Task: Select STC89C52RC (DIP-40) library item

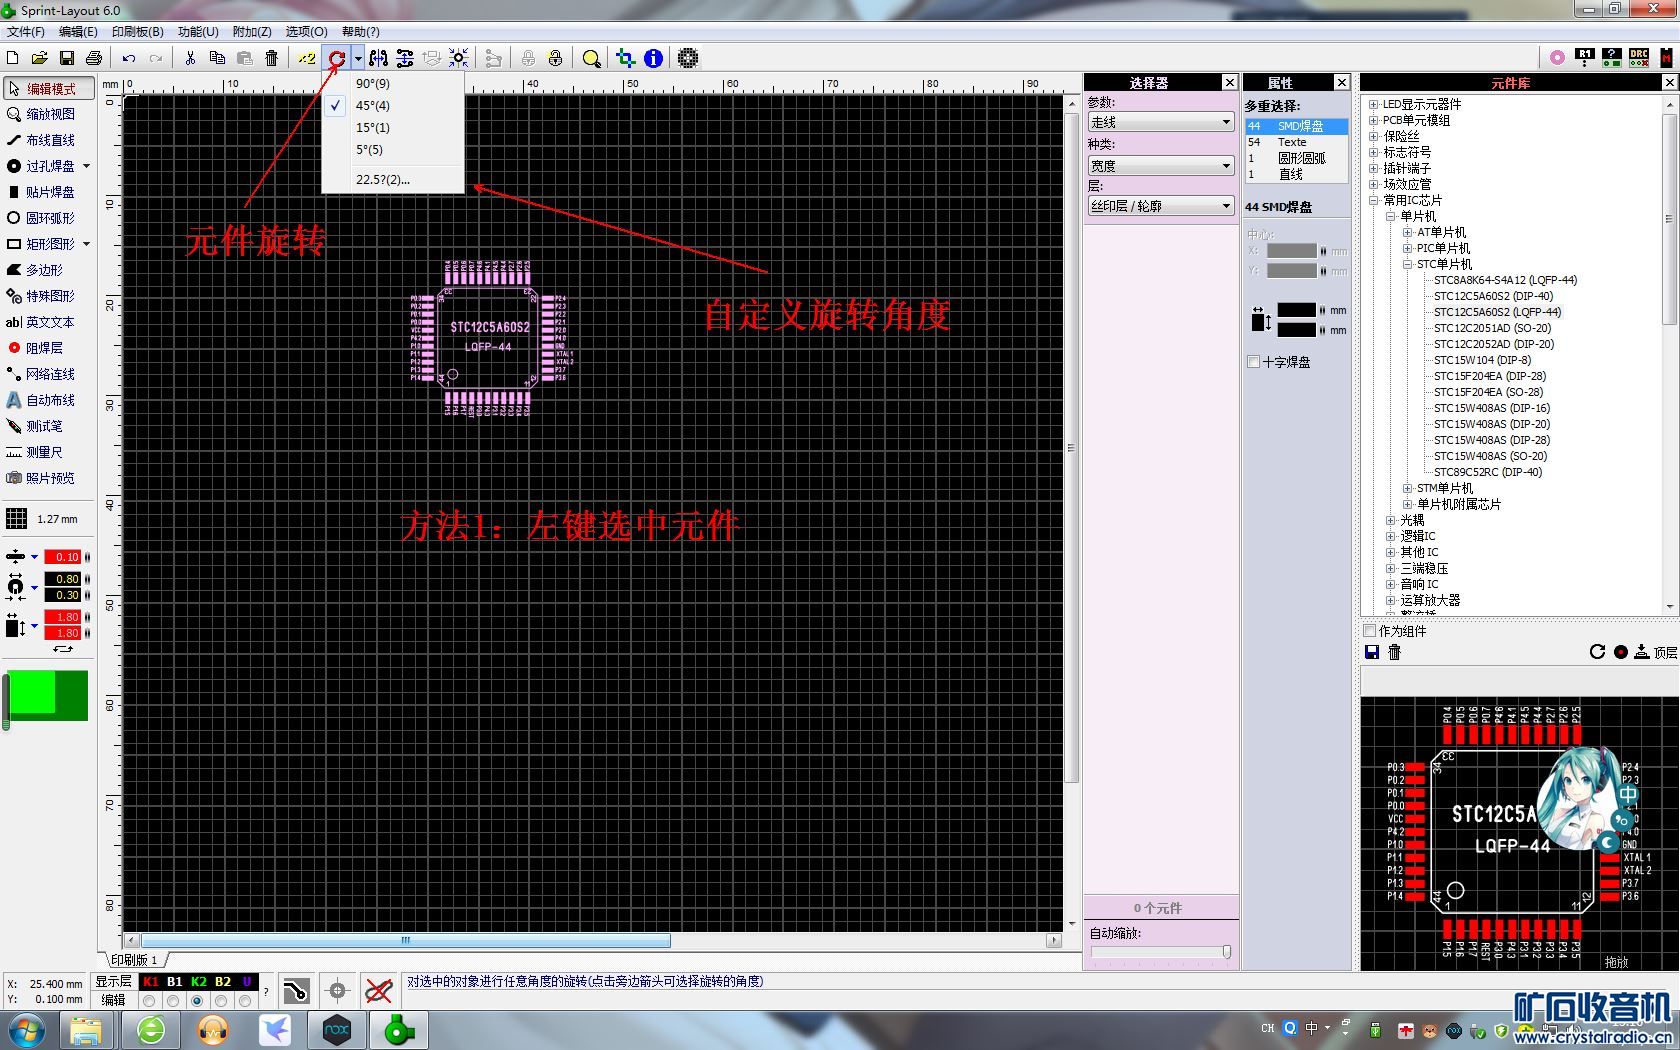Action: coord(1488,472)
